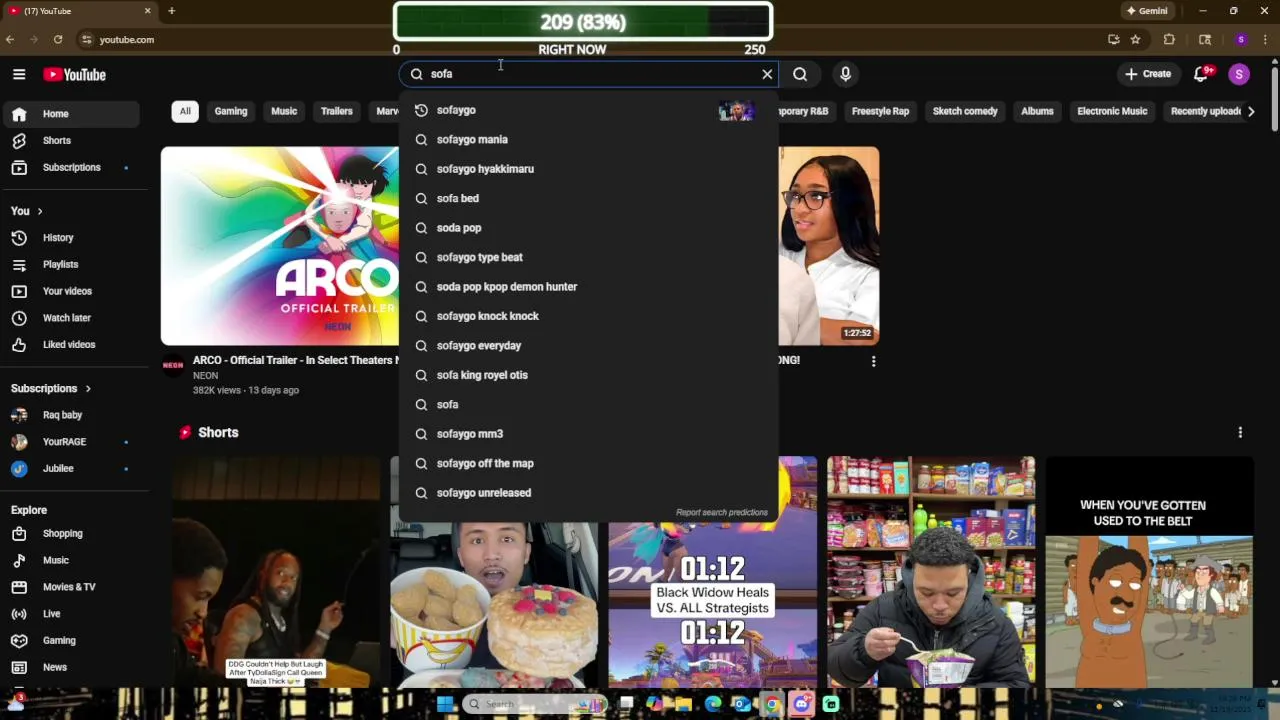Open Jubilee subscription channel
1280x720 pixels.
tap(70, 468)
